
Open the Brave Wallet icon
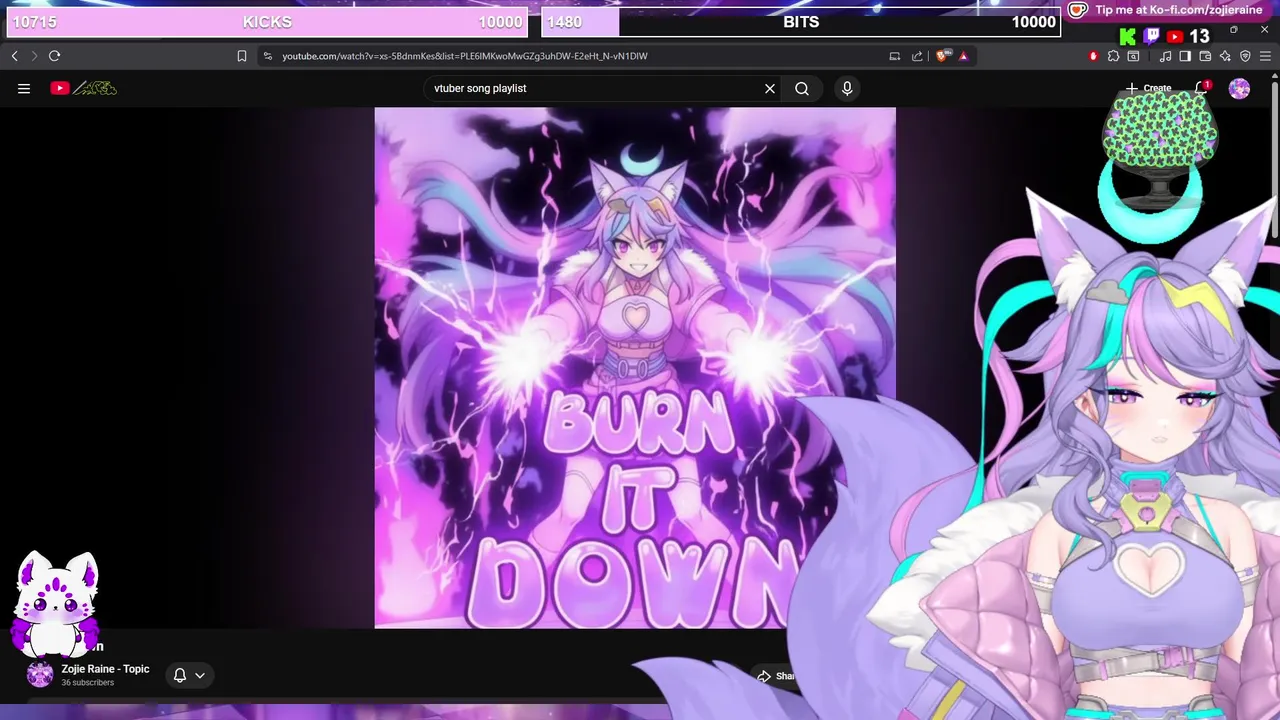[x=1205, y=56]
